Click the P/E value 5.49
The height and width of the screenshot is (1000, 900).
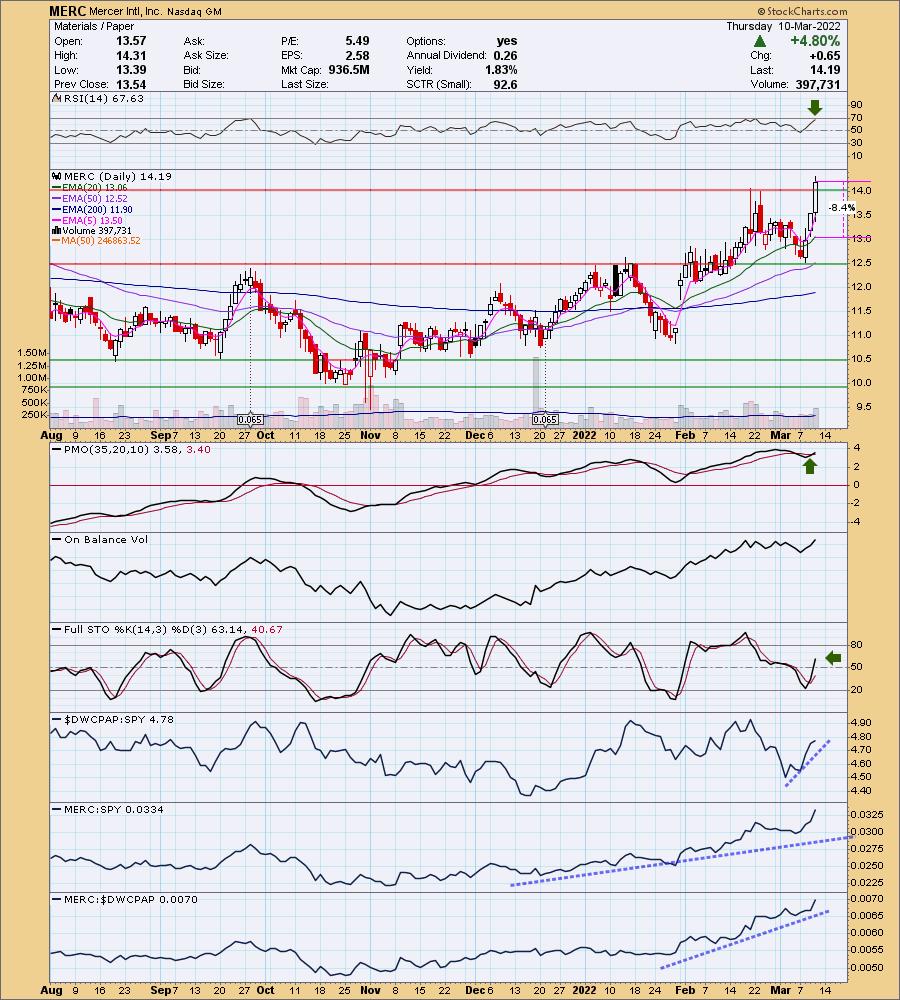coord(357,41)
